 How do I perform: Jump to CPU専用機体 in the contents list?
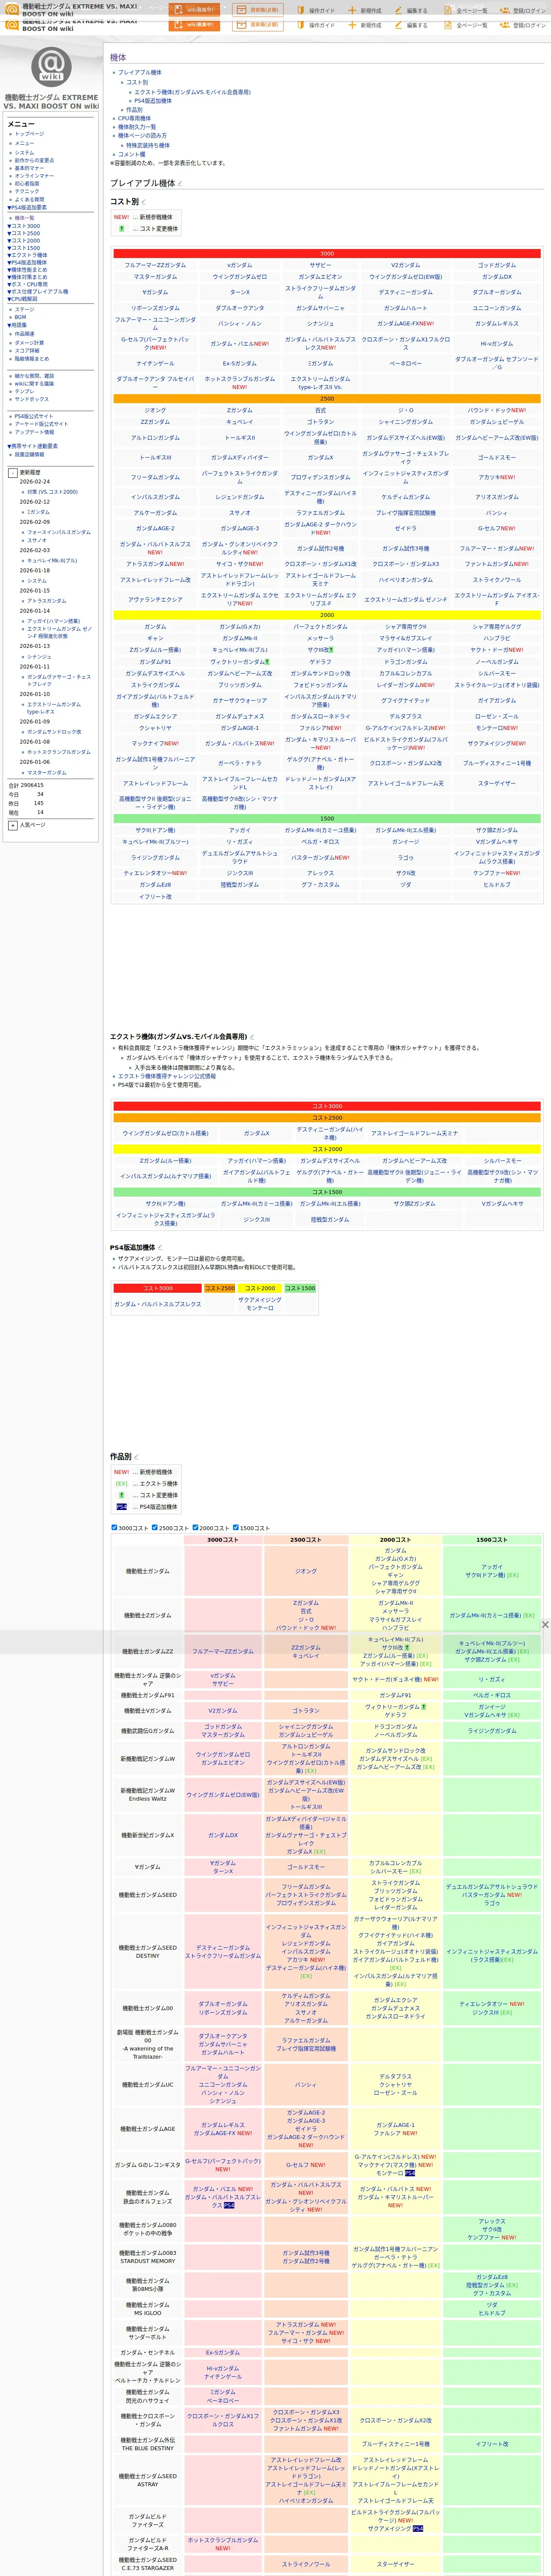(x=134, y=118)
